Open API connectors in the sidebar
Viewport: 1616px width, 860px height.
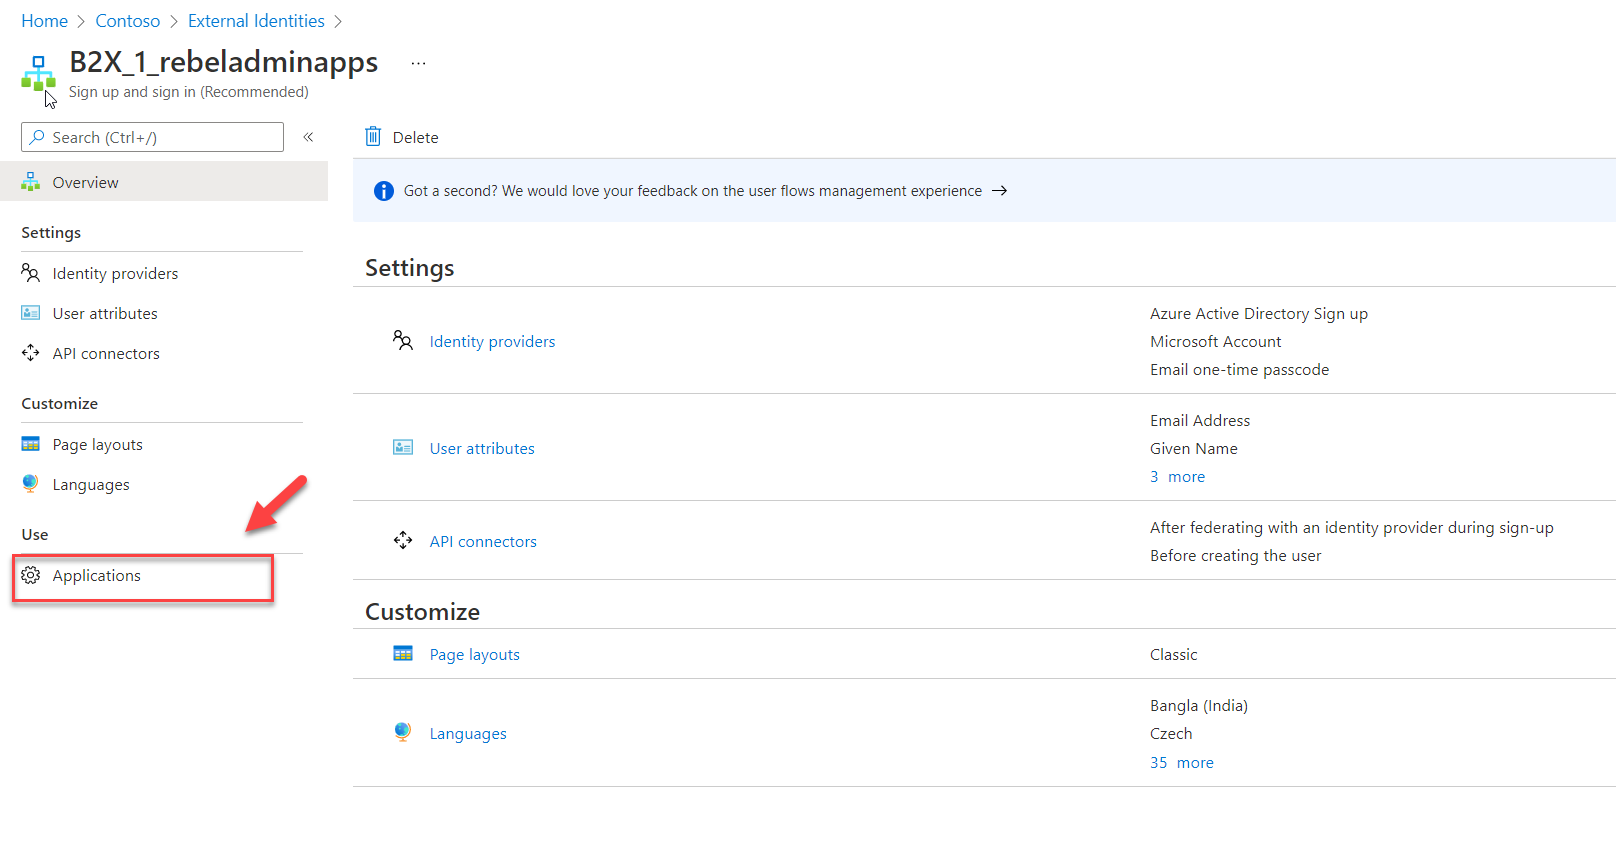click(106, 353)
